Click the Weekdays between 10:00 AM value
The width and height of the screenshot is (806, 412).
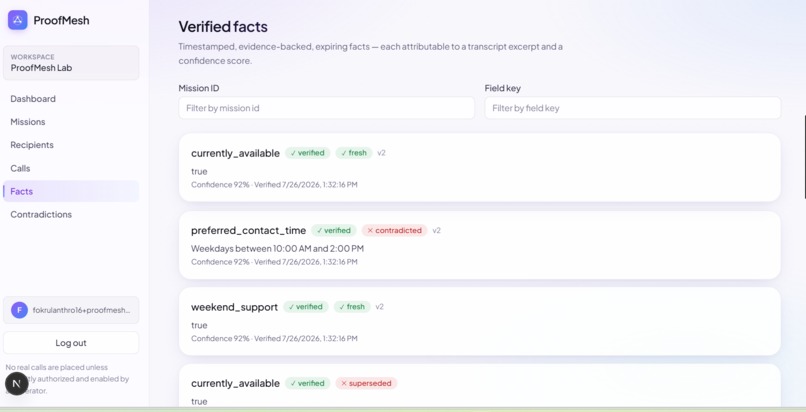click(278, 249)
